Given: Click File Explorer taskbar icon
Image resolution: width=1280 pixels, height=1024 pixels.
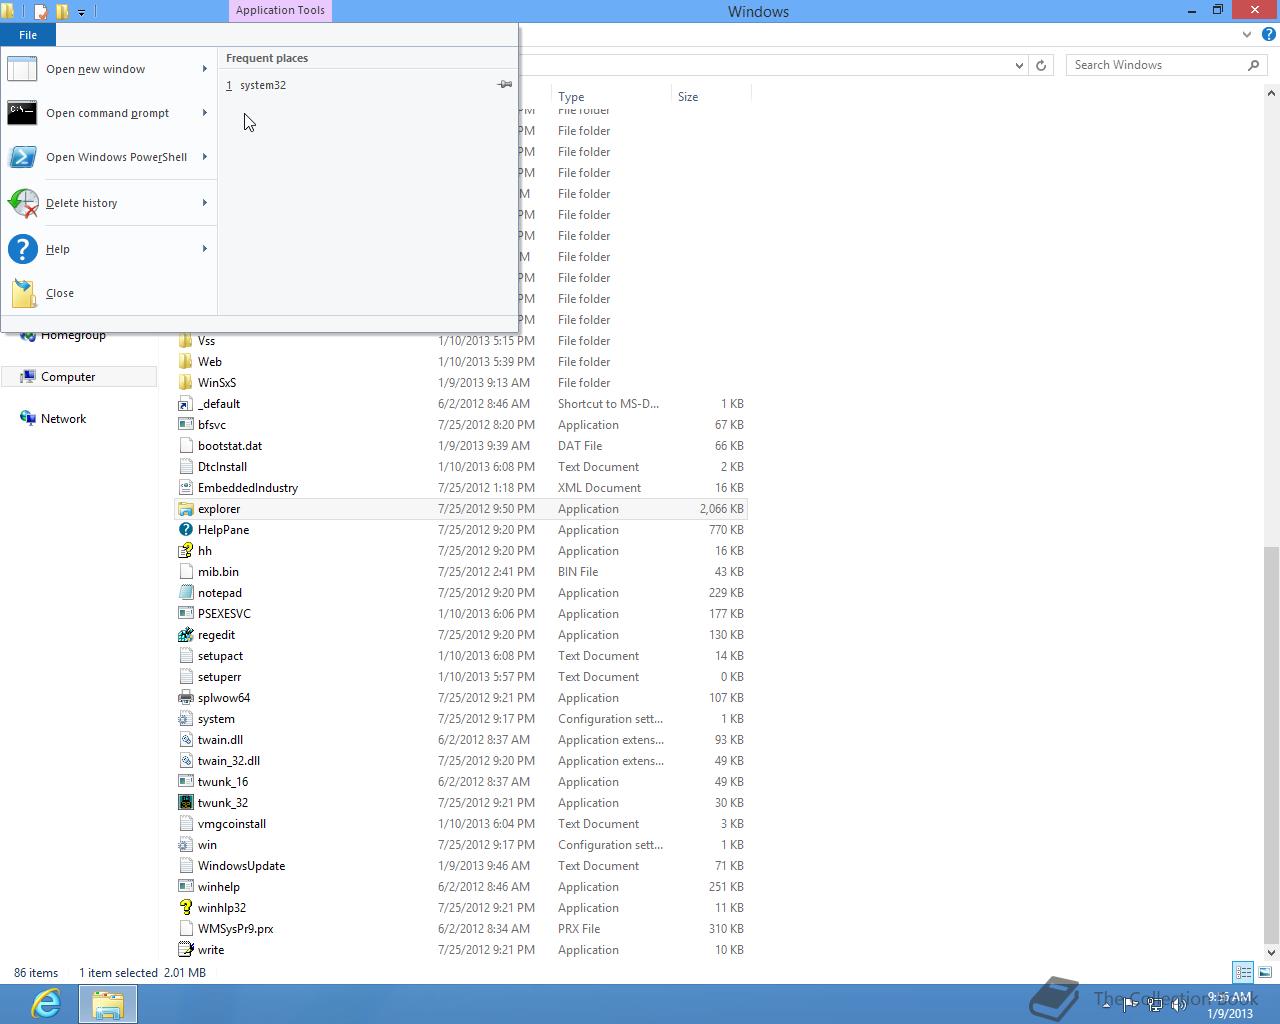Looking at the screenshot, I should [107, 1004].
